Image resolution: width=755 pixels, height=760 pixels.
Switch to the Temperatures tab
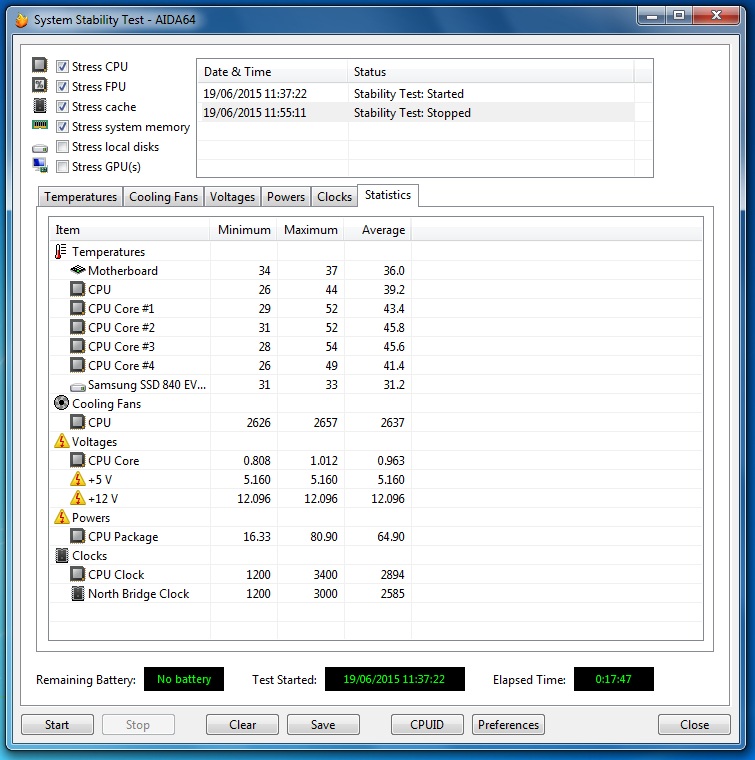(x=80, y=197)
